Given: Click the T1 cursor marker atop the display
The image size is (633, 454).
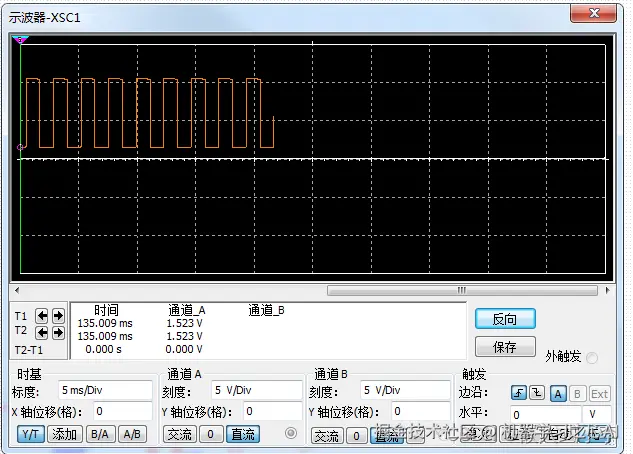Looking at the screenshot, I should click(20, 40).
